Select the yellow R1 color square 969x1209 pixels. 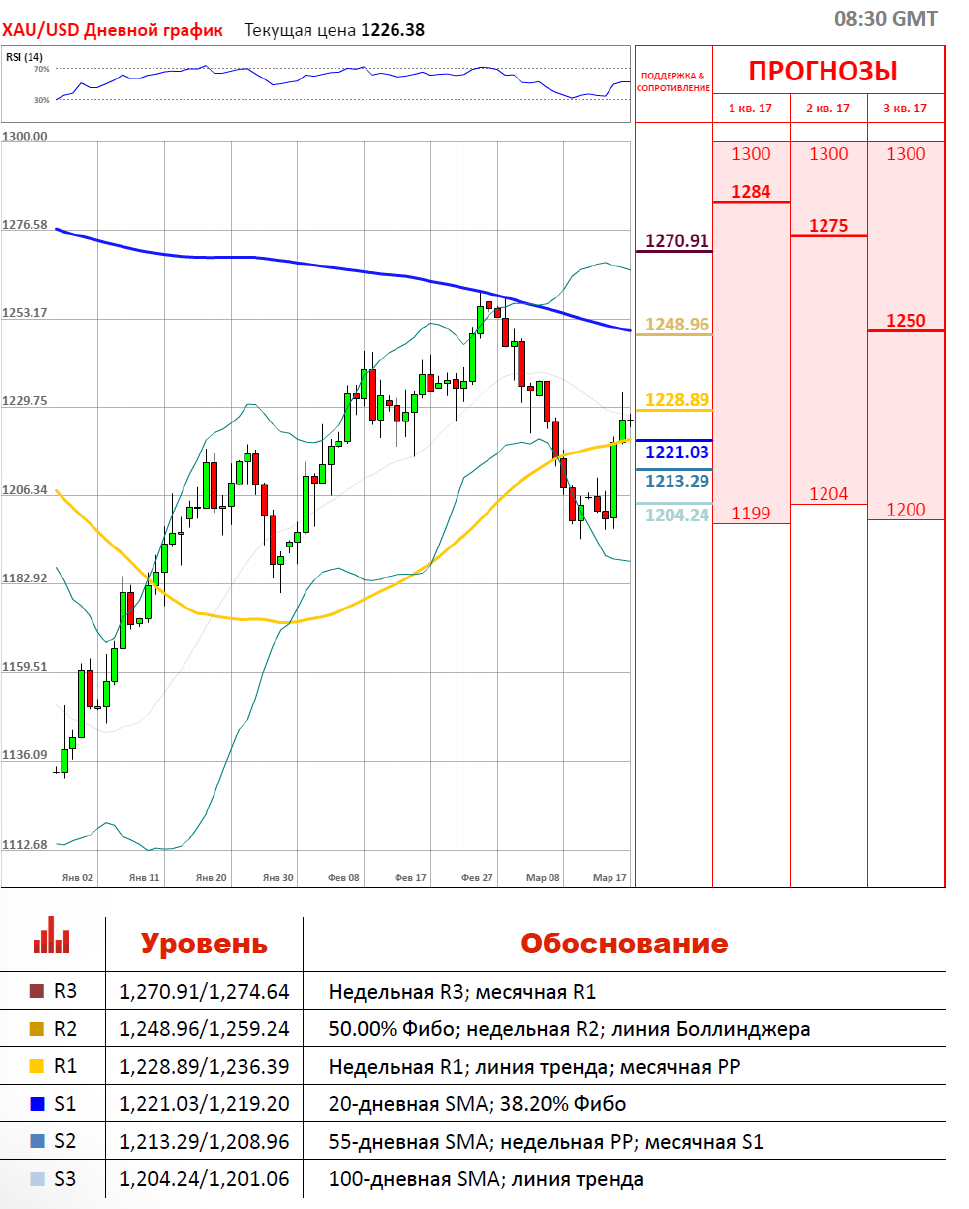[38, 1067]
